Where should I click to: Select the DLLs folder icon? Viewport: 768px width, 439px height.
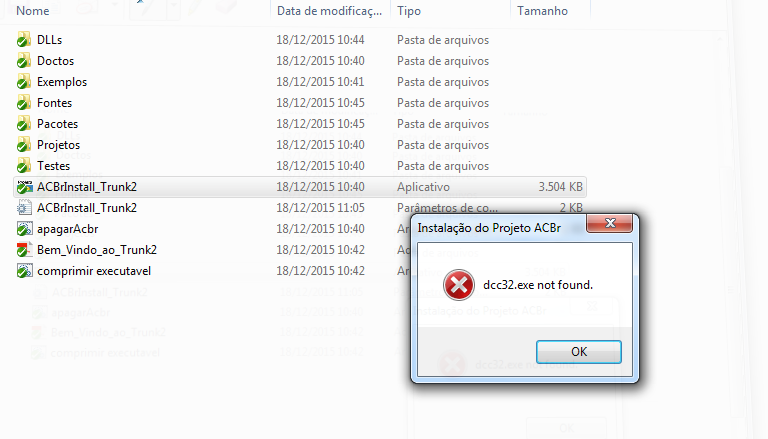(24, 40)
